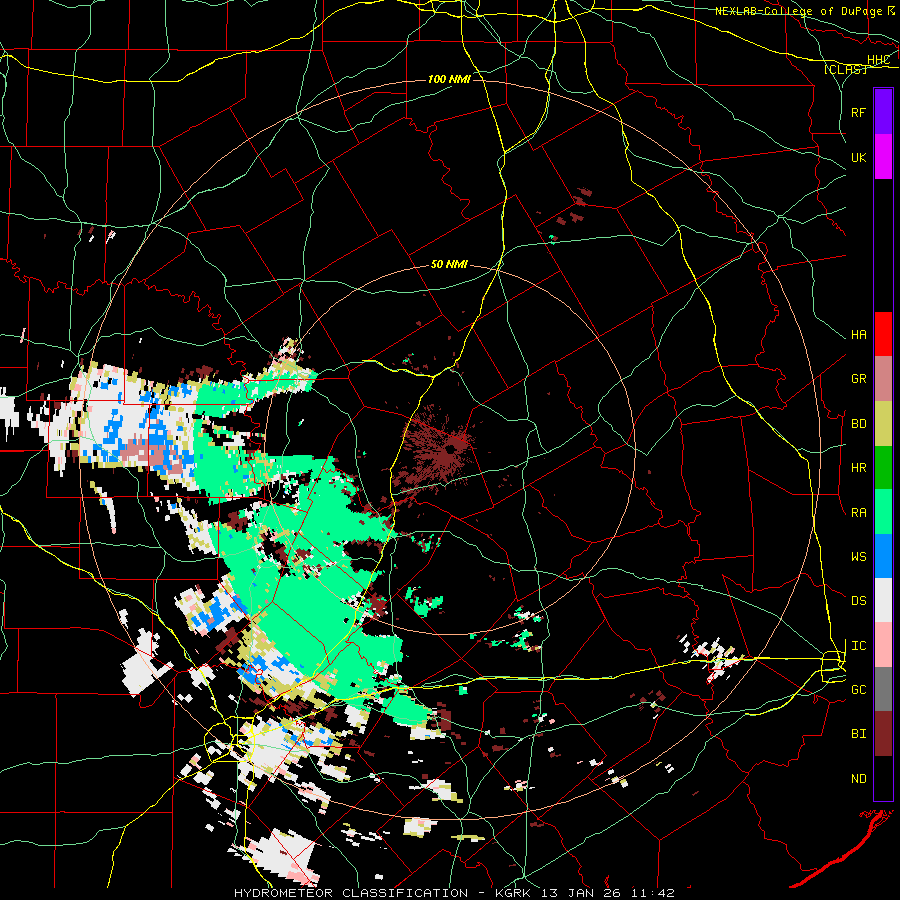Click the 'BD' legend label

coord(858,424)
